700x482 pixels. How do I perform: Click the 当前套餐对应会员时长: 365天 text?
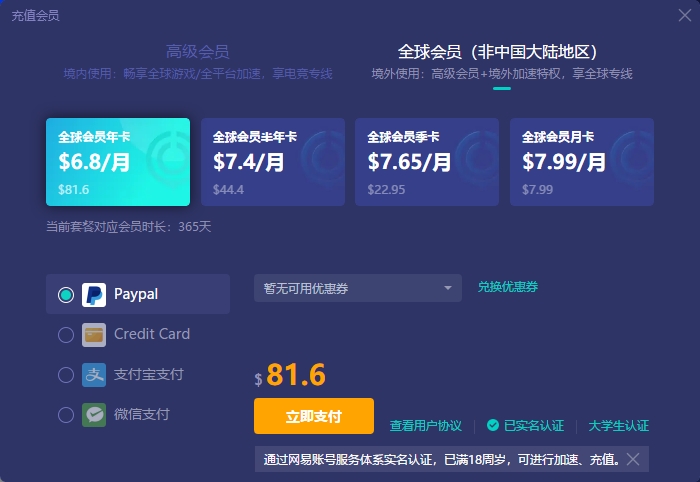pyautogui.click(x=129, y=227)
